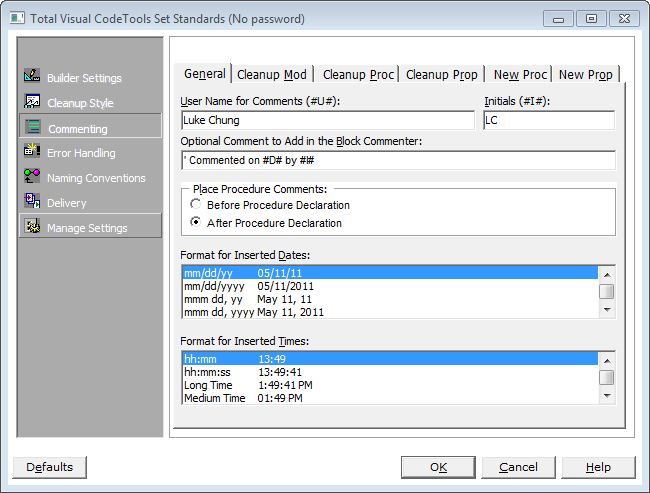Select mm/dd/yyyy date format row

pos(390,286)
